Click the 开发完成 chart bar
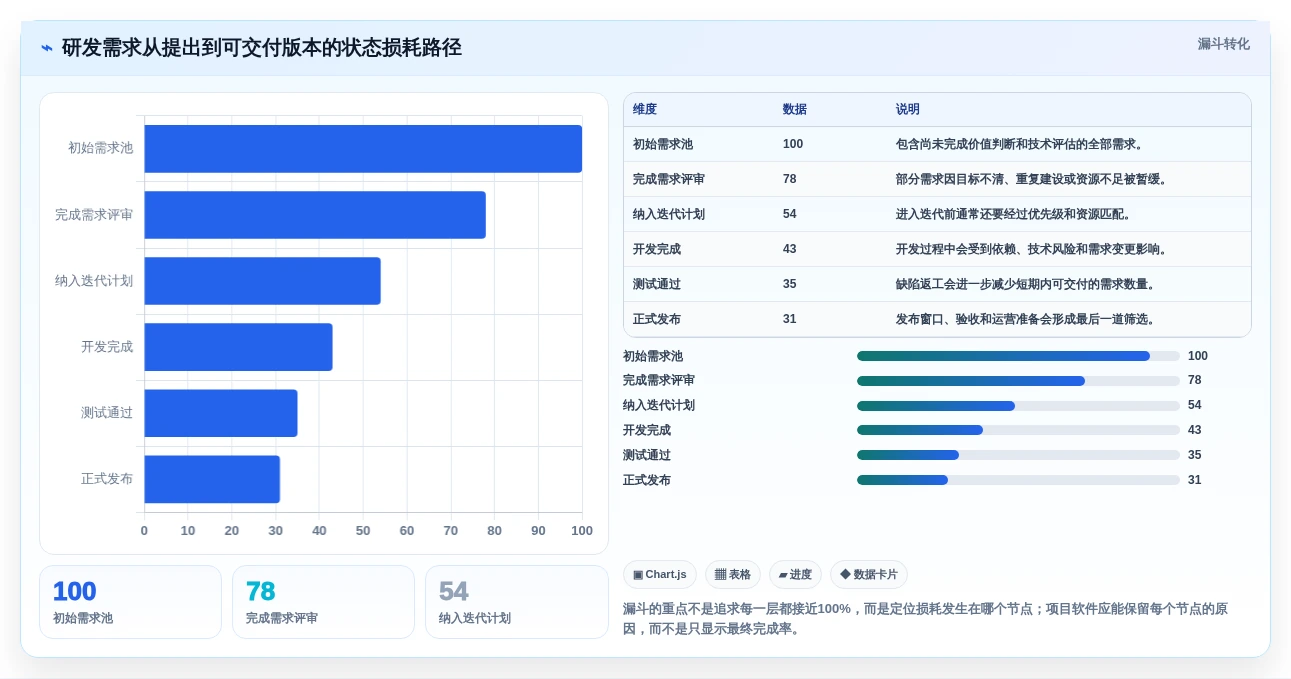 click(239, 347)
